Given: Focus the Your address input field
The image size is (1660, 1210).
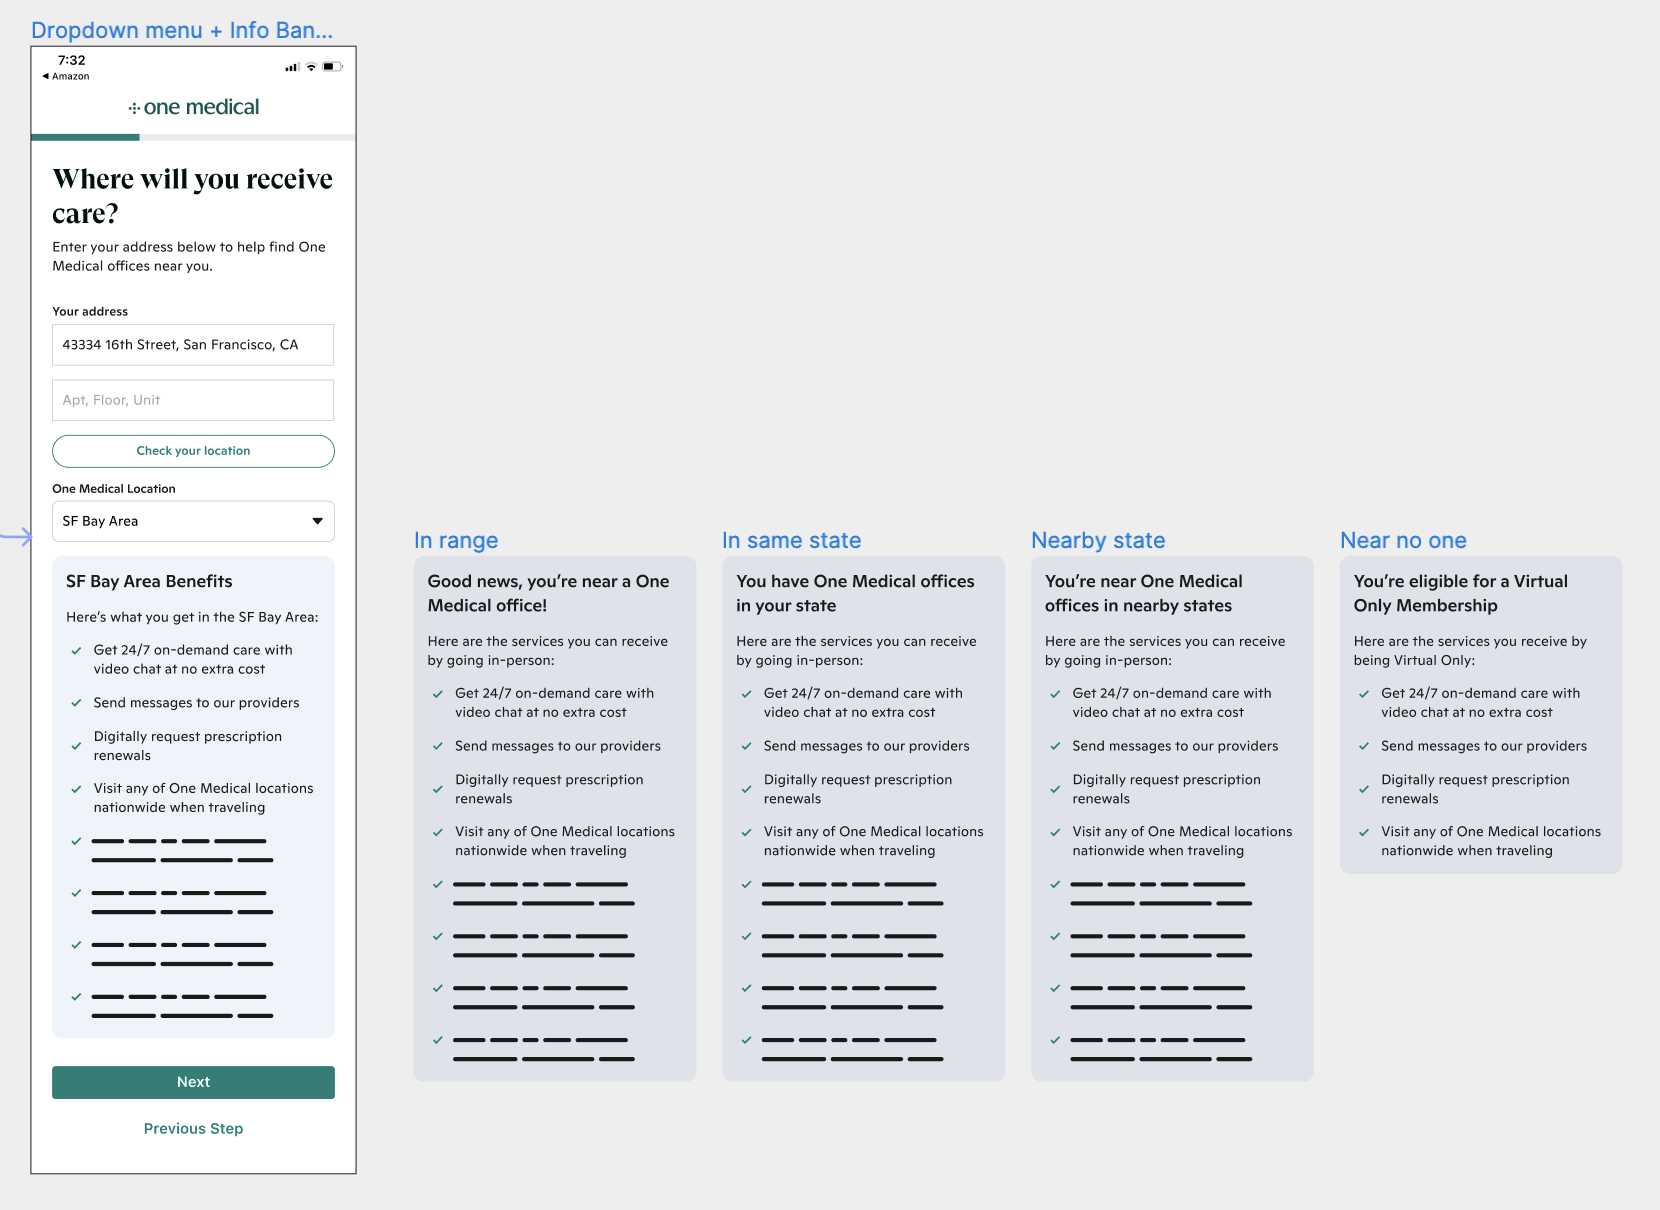Looking at the screenshot, I should 193,345.
